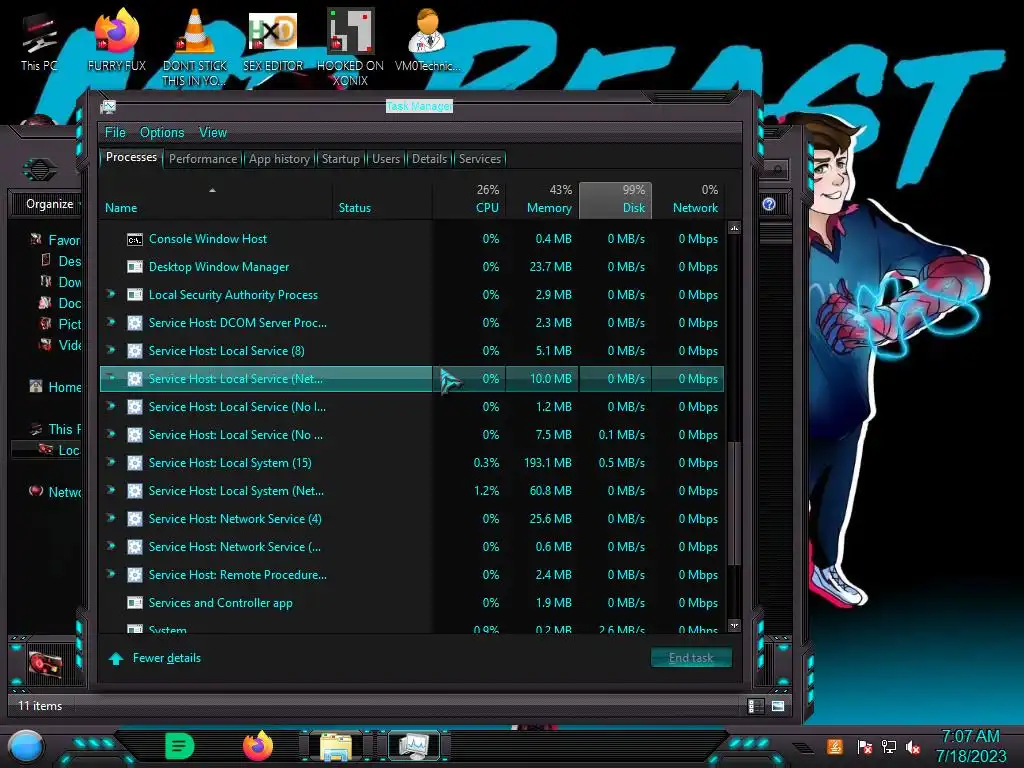Image resolution: width=1024 pixels, height=768 pixels.
Task: Open the File menu
Action: tap(115, 133)
